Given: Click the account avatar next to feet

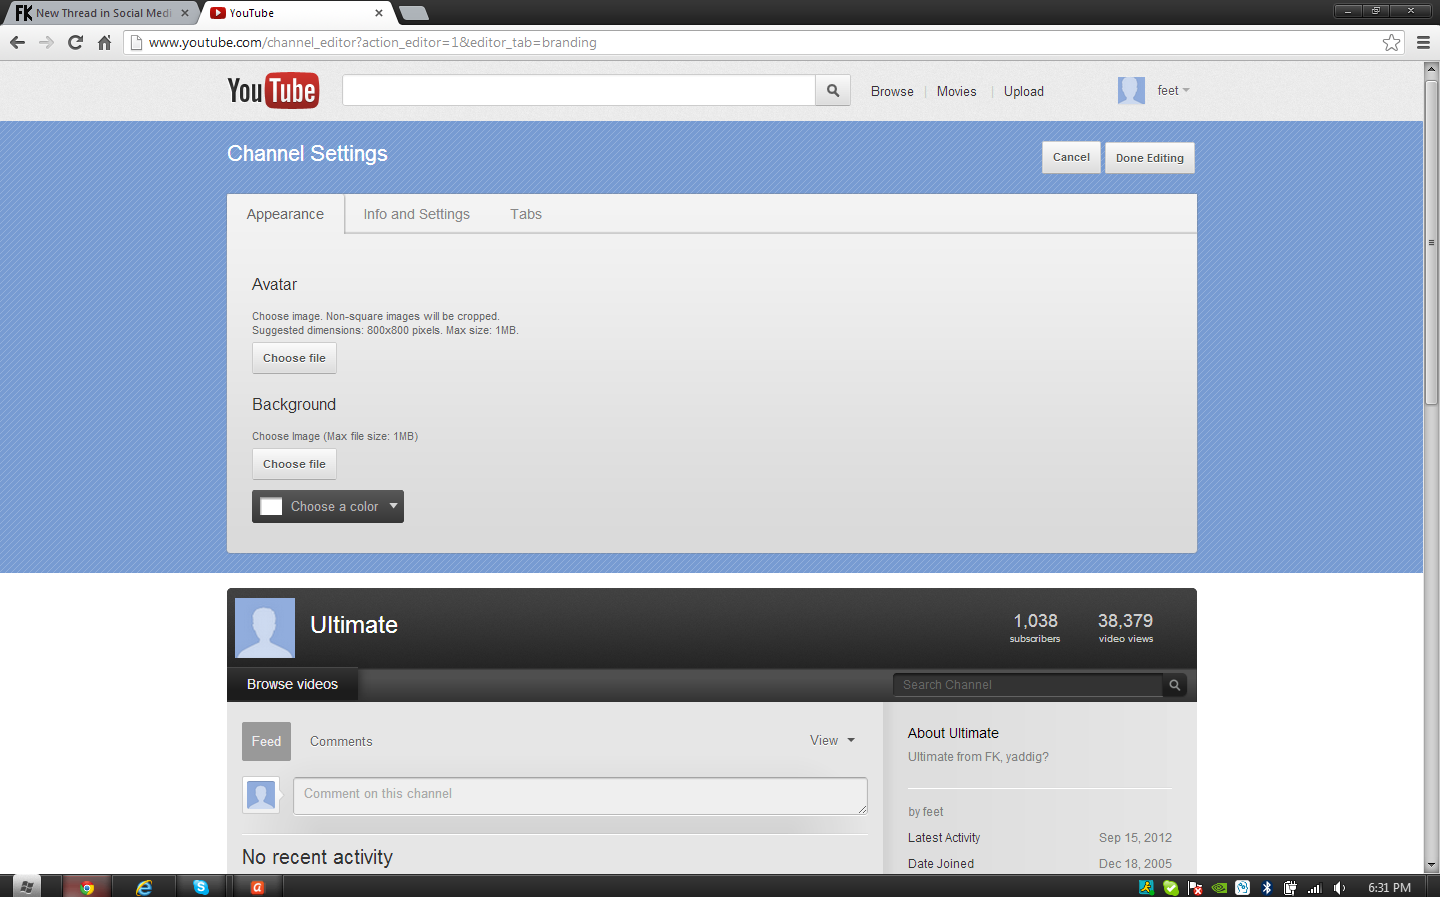Looking at the screenshot, I should 1131,91.
